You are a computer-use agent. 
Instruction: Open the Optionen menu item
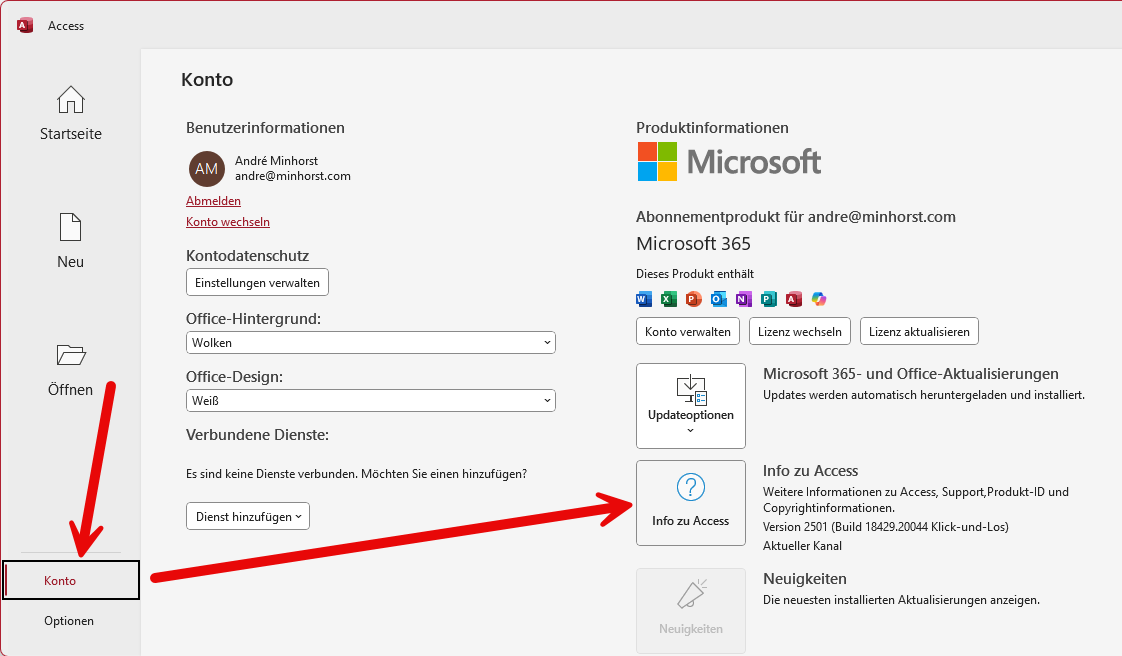[69, 620]
